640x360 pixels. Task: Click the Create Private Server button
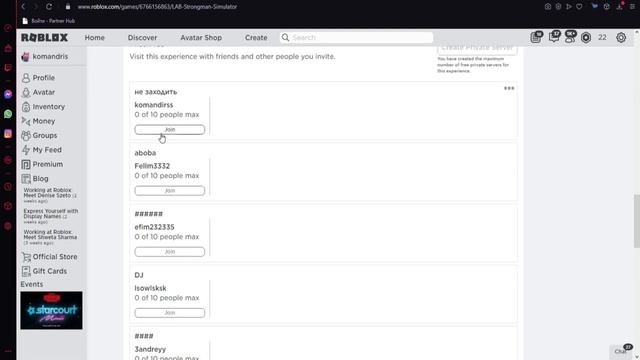click(477, 49)
